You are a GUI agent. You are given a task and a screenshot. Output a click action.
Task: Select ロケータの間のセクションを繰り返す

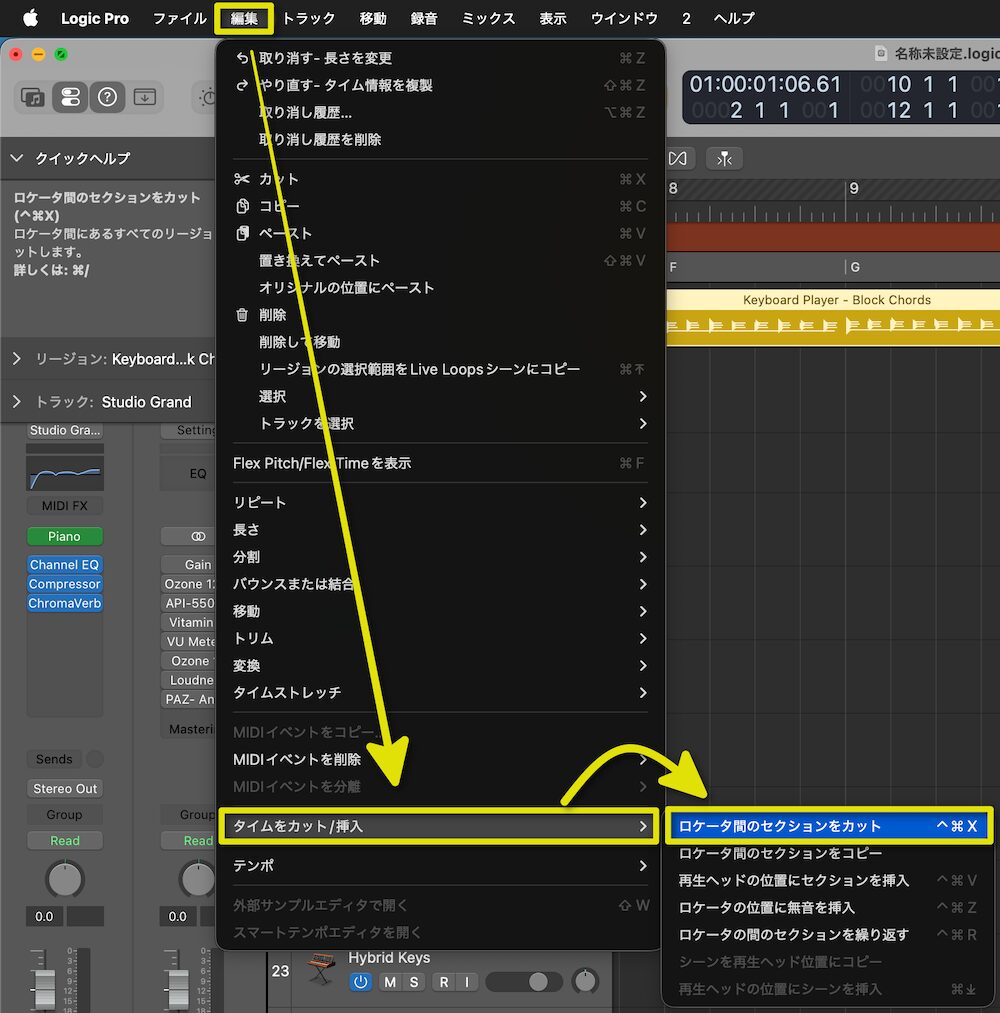tap(828, 935)
